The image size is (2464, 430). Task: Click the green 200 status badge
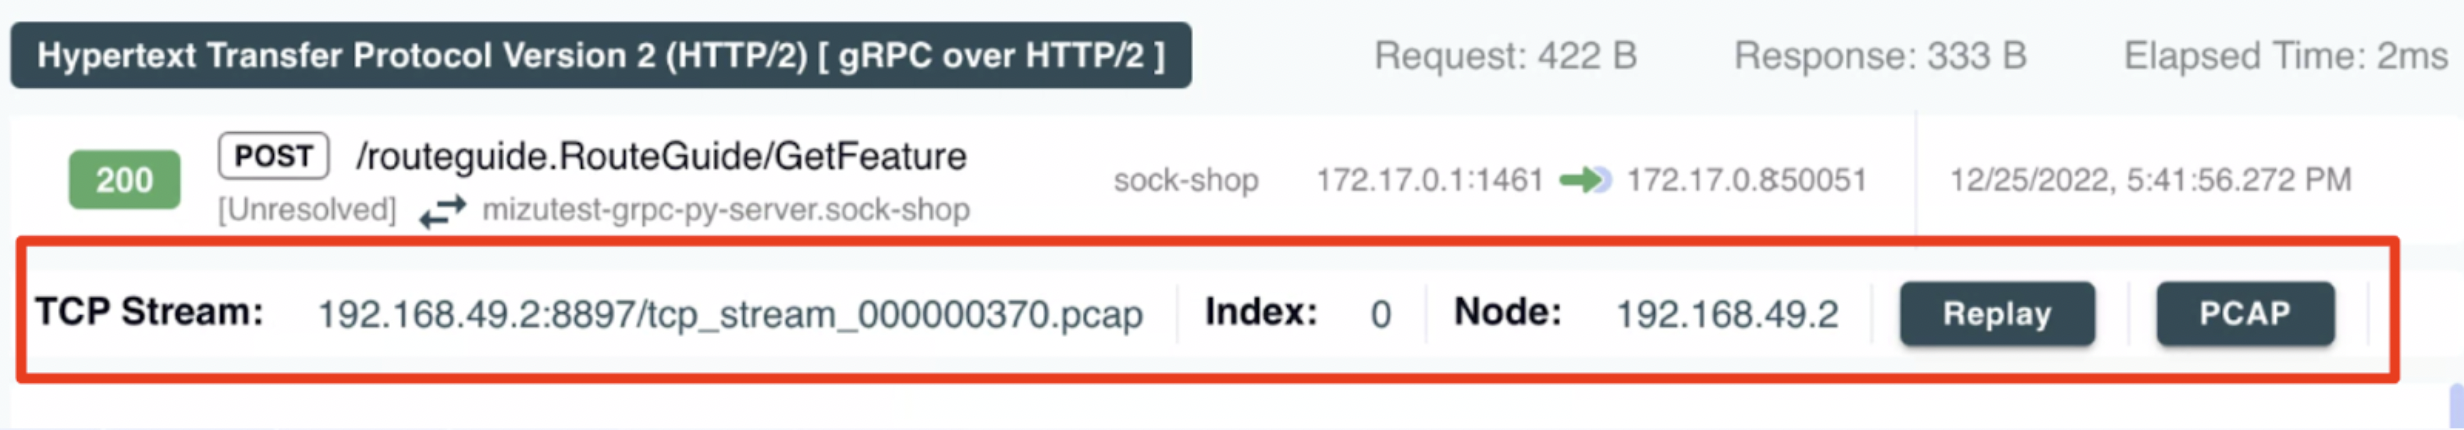click(124, 180)
